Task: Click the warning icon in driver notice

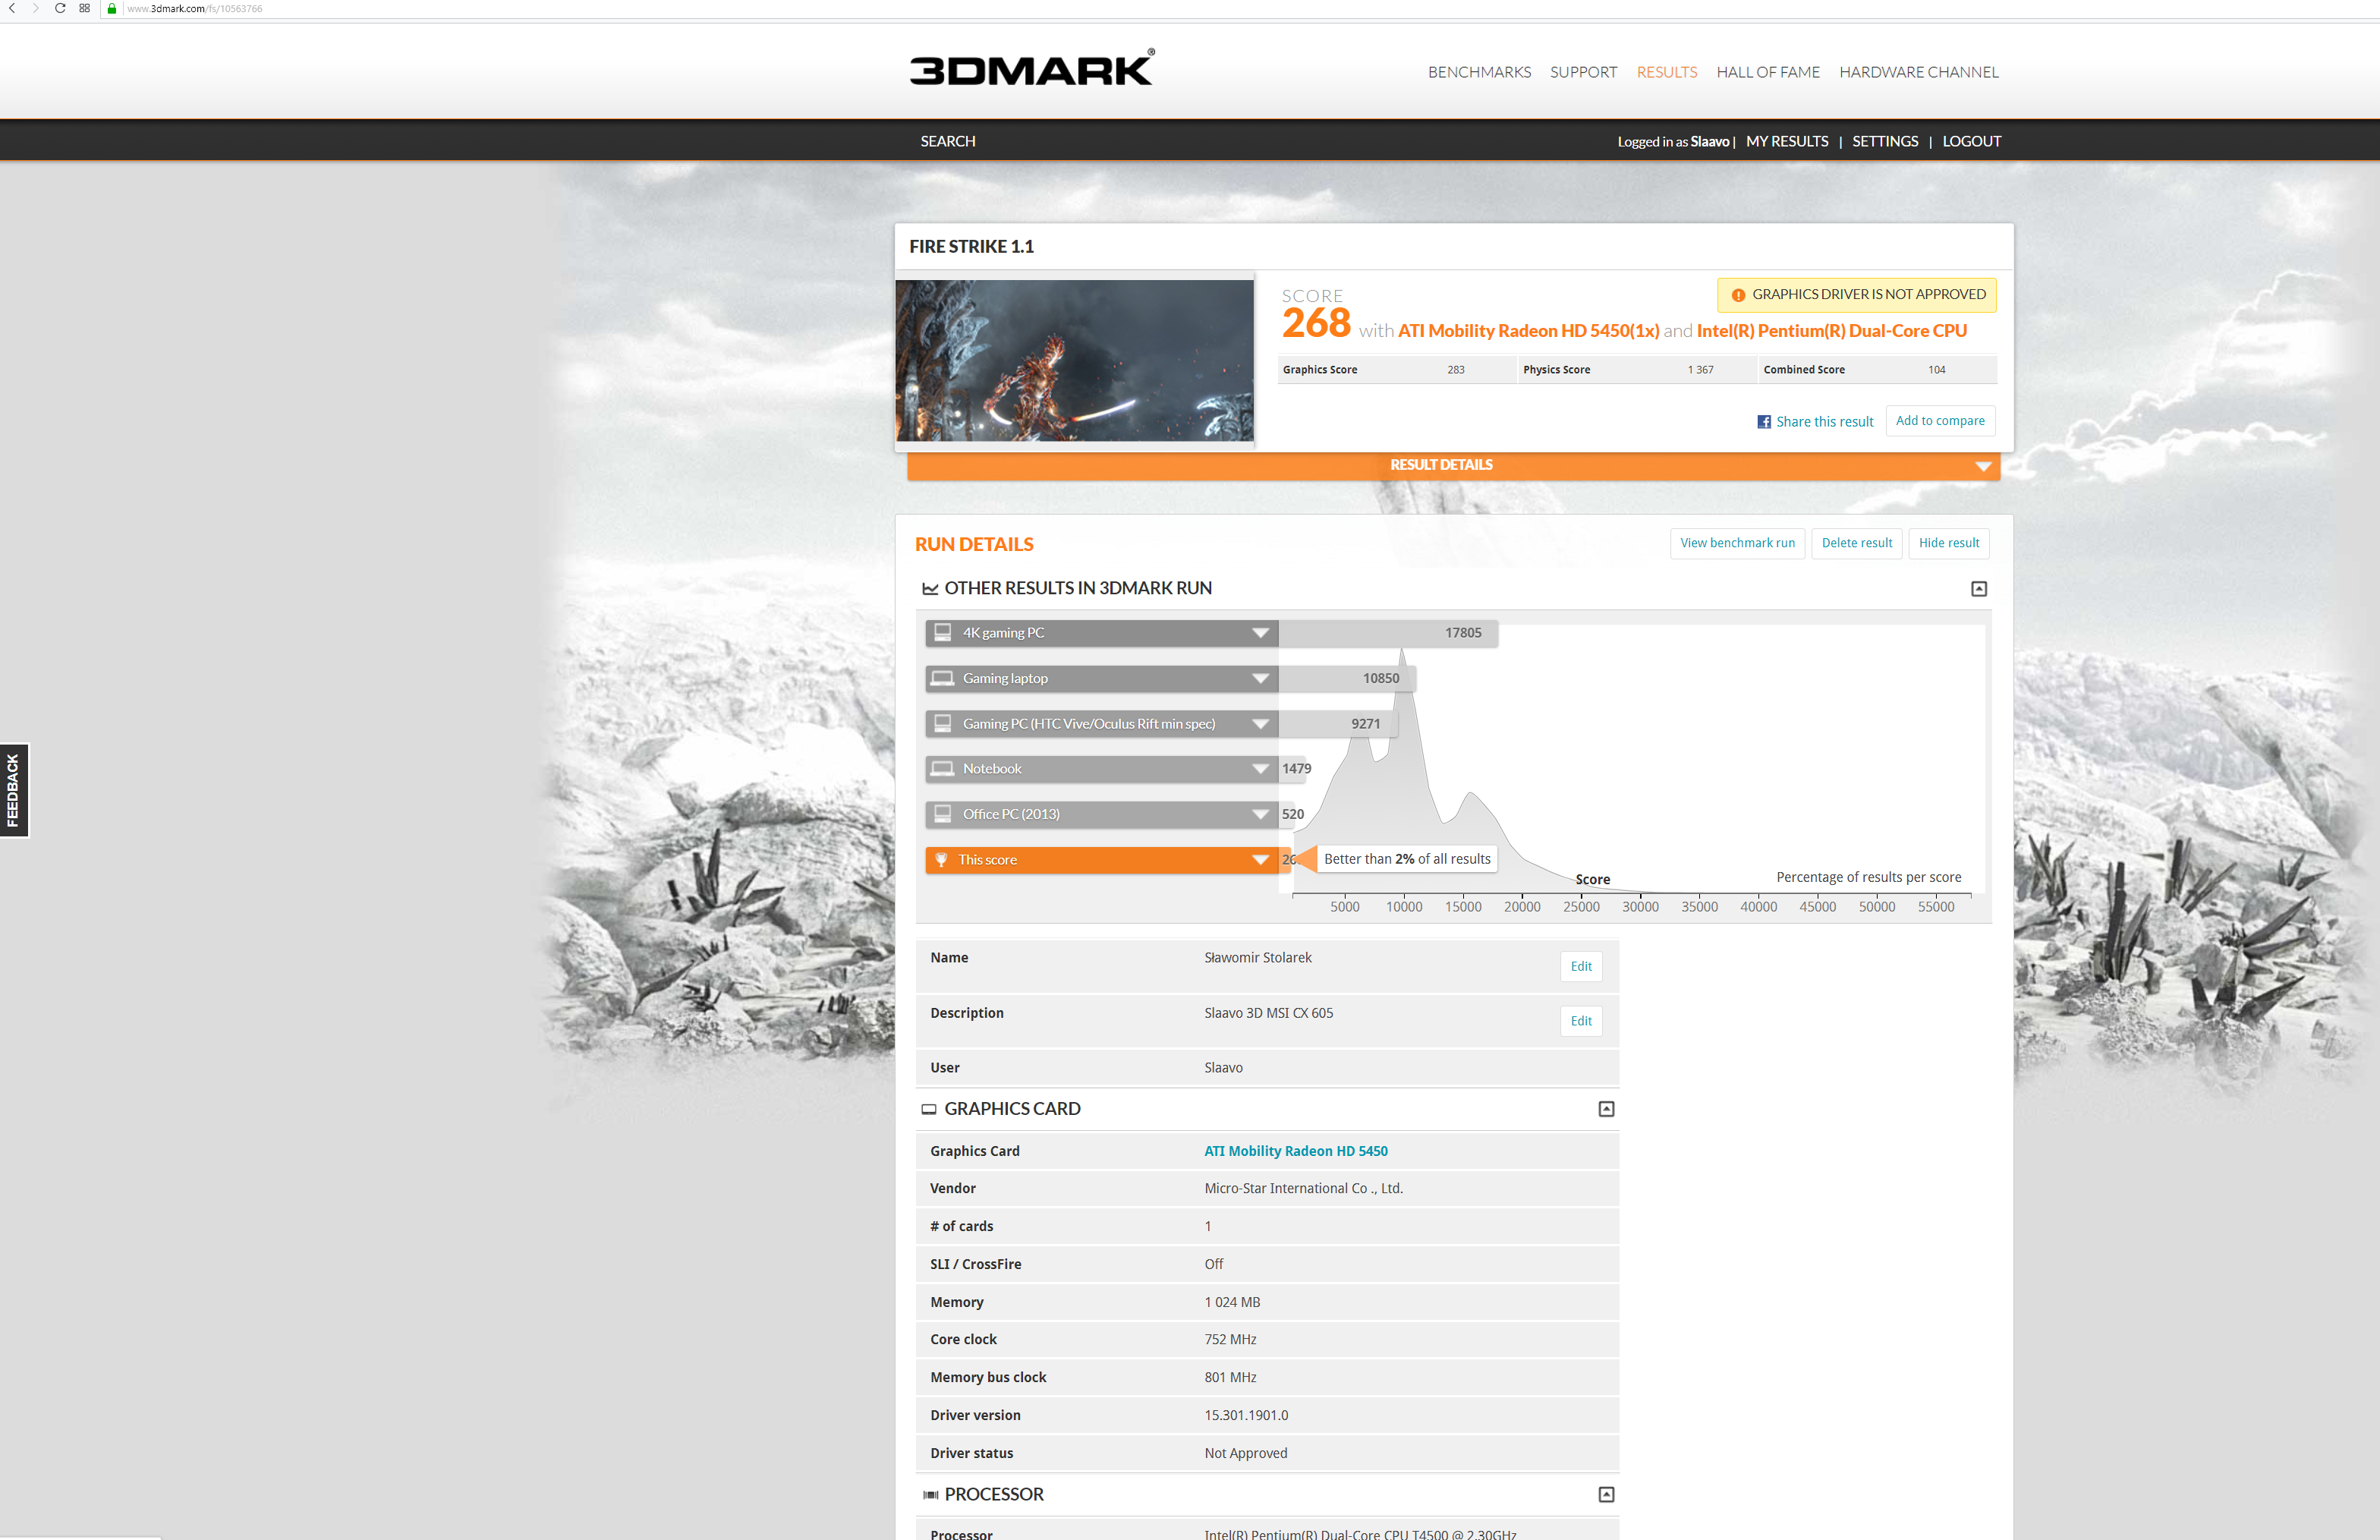Action: [x=1738, y=295]
